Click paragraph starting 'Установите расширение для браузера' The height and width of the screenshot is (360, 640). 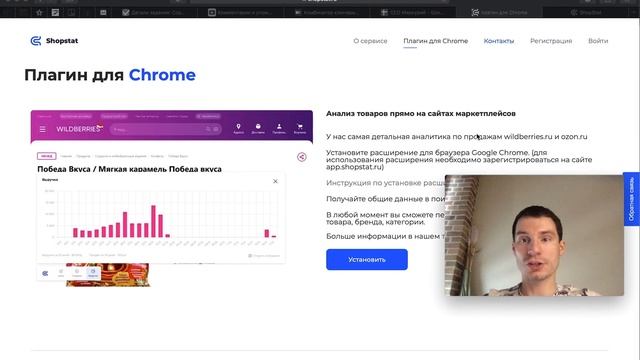coord(459,160)
